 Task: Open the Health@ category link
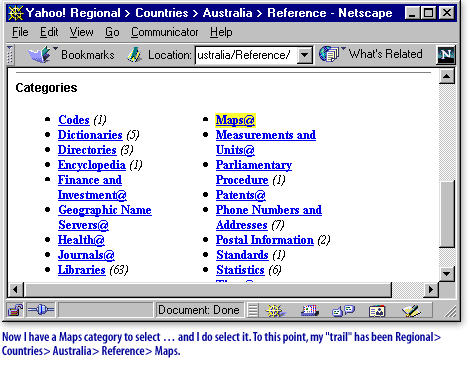coord(81,240)
